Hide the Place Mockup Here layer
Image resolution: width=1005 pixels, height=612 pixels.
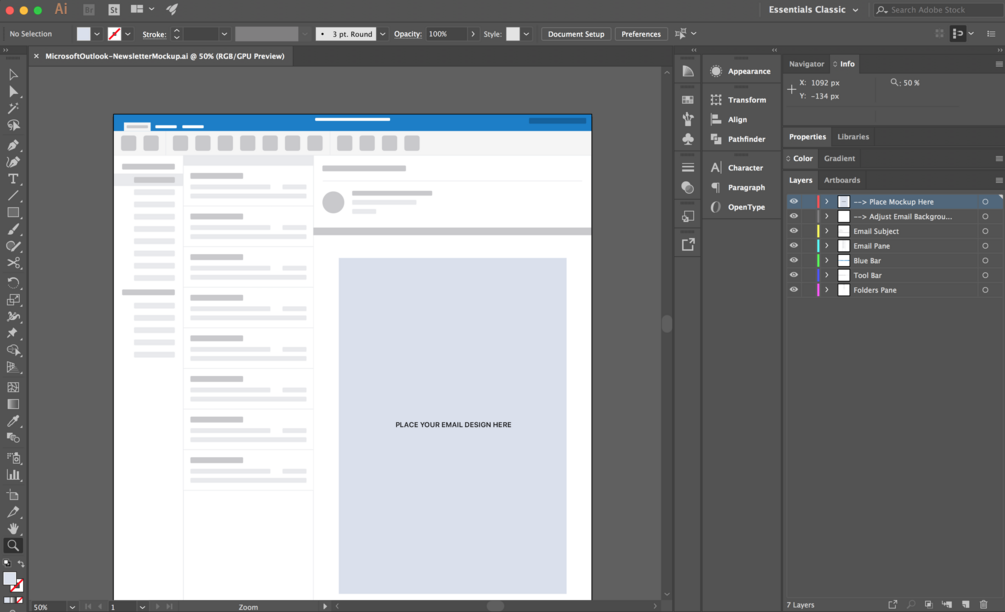pos(793,201)
